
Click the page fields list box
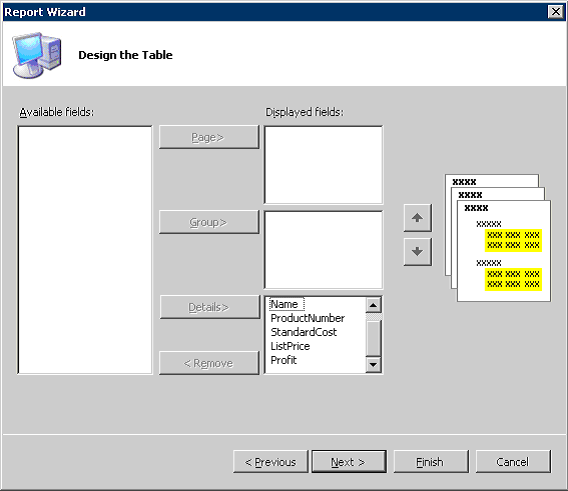click(x=323, y=165)
